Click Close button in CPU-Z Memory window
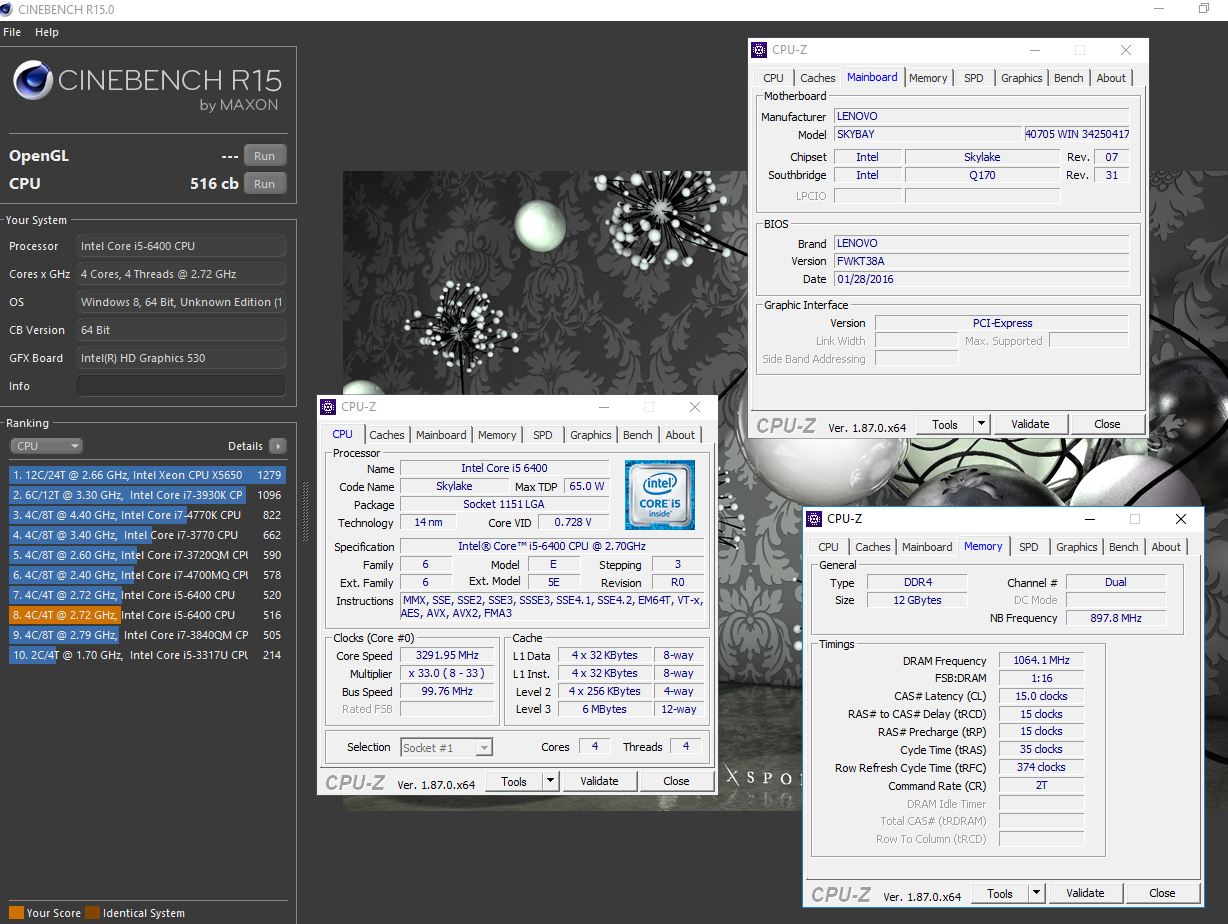This screenshot has width=1228, height=924. 1162,894
